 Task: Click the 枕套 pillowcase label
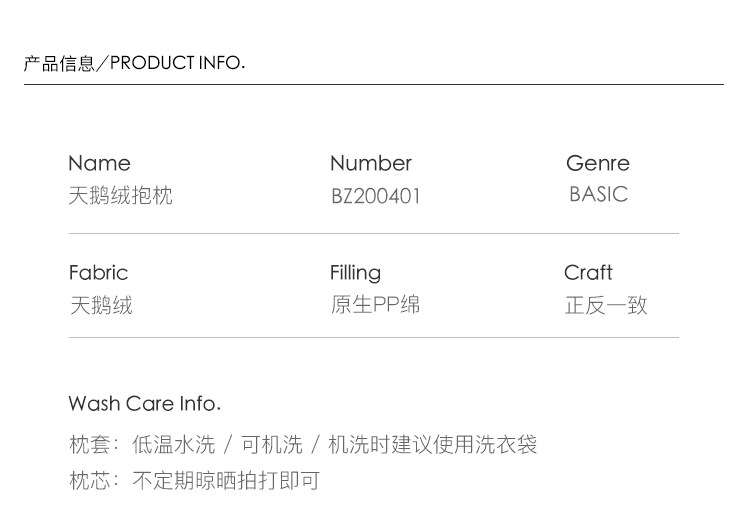89,445
